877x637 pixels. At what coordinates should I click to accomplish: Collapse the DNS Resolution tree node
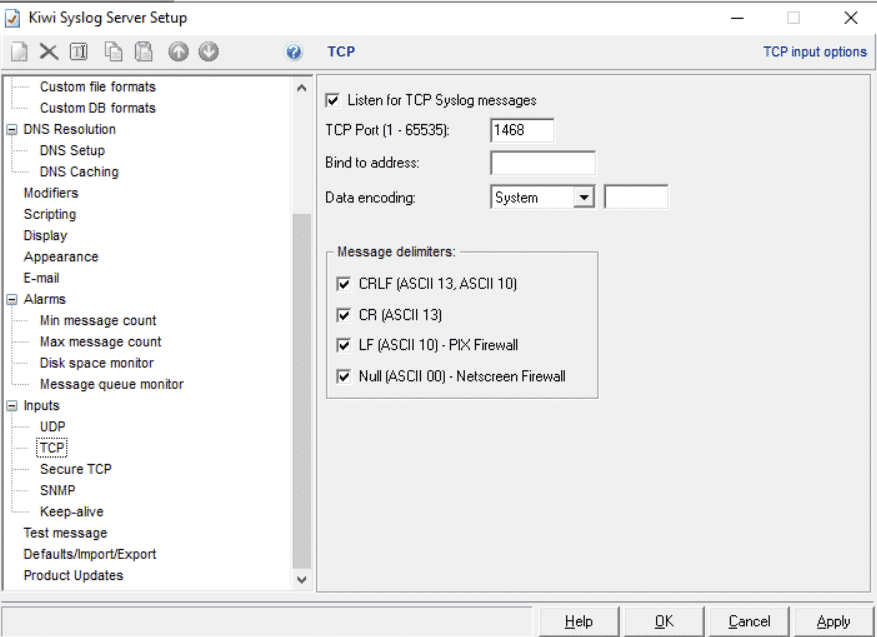click(x=12, y=129)
